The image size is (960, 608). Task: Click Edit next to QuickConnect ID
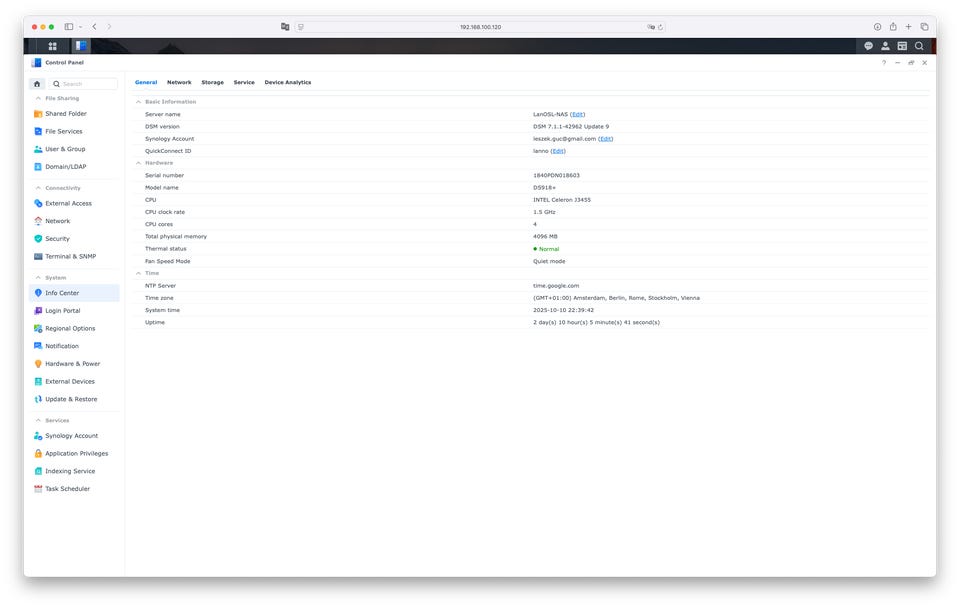[558, 151]
